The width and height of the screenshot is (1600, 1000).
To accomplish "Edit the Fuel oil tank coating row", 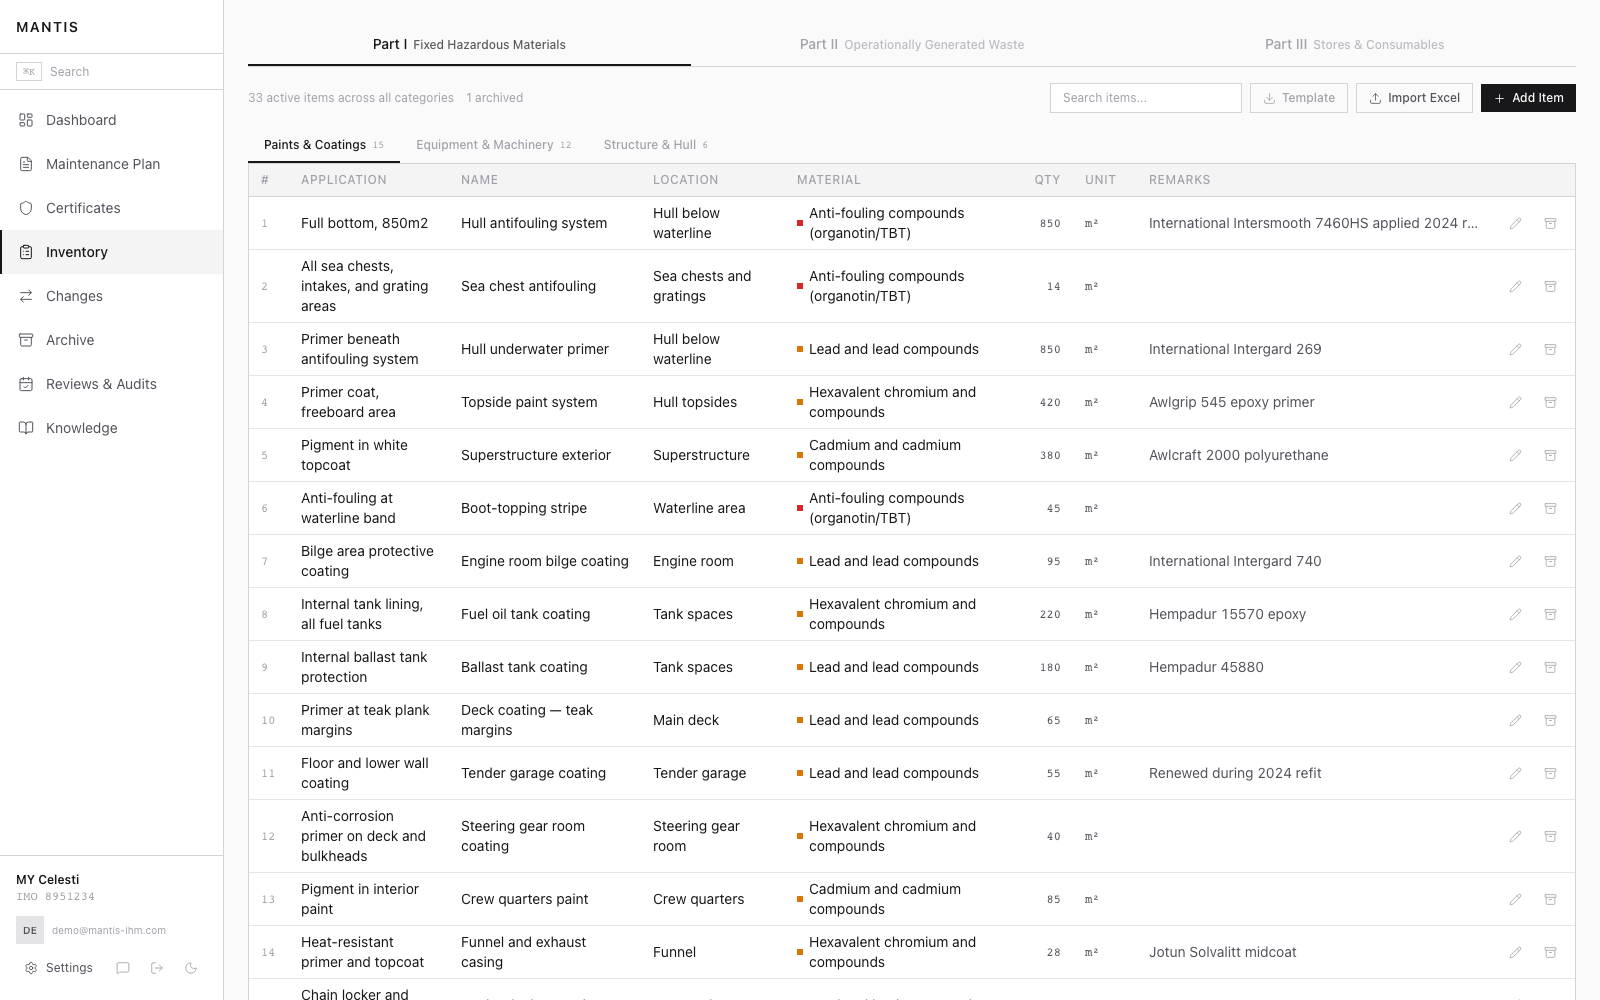I will tap(1516, 614).
